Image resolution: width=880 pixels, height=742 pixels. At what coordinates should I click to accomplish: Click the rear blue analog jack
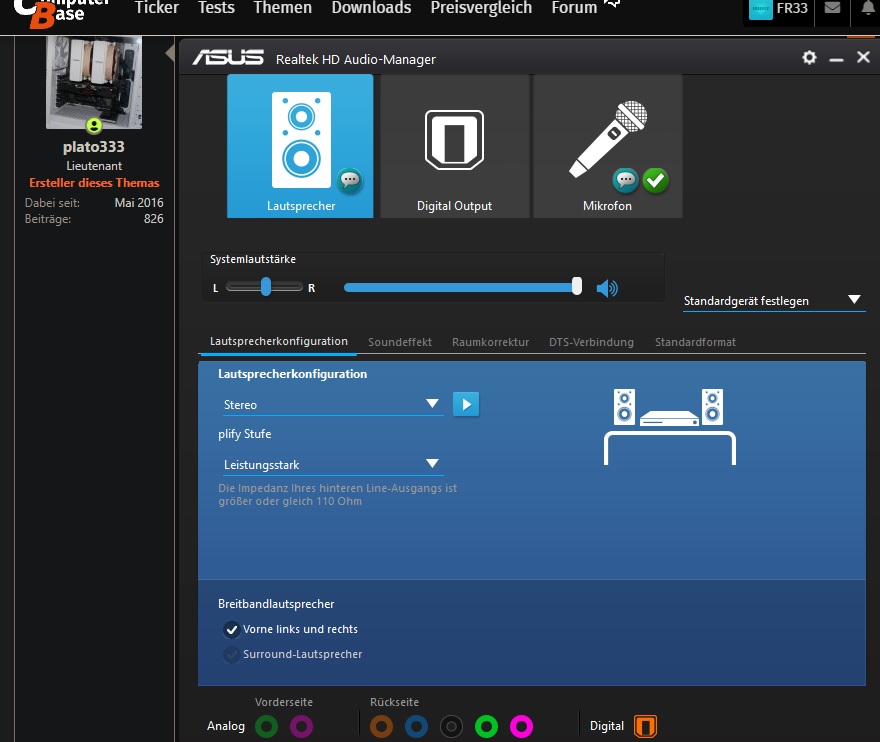tap(416, 726)
